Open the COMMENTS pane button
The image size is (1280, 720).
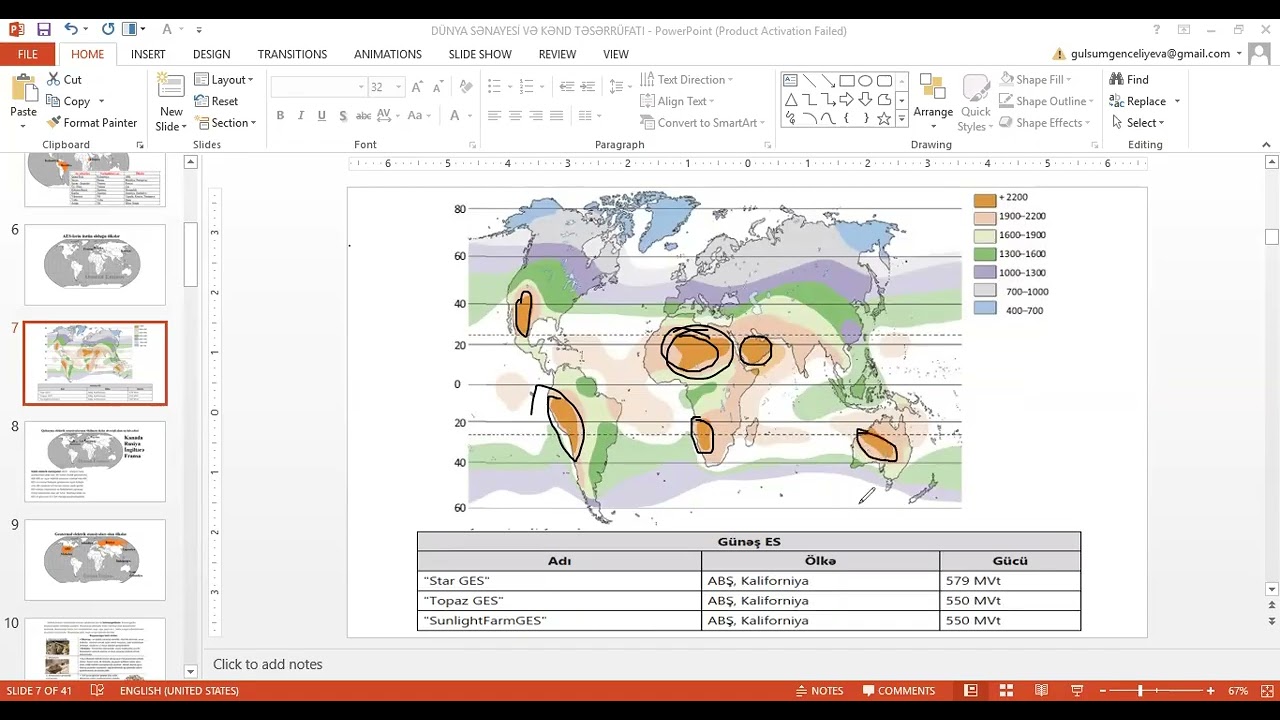tap(899, 691)
